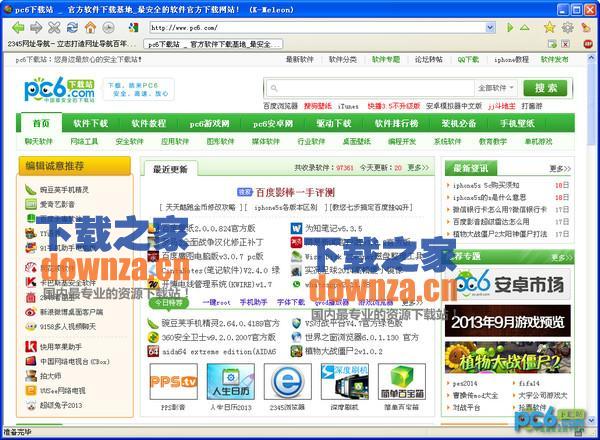Click the blue W icon of 为知笔记
The height and width of the screenshot is (440, 600).
click(297, 228)
